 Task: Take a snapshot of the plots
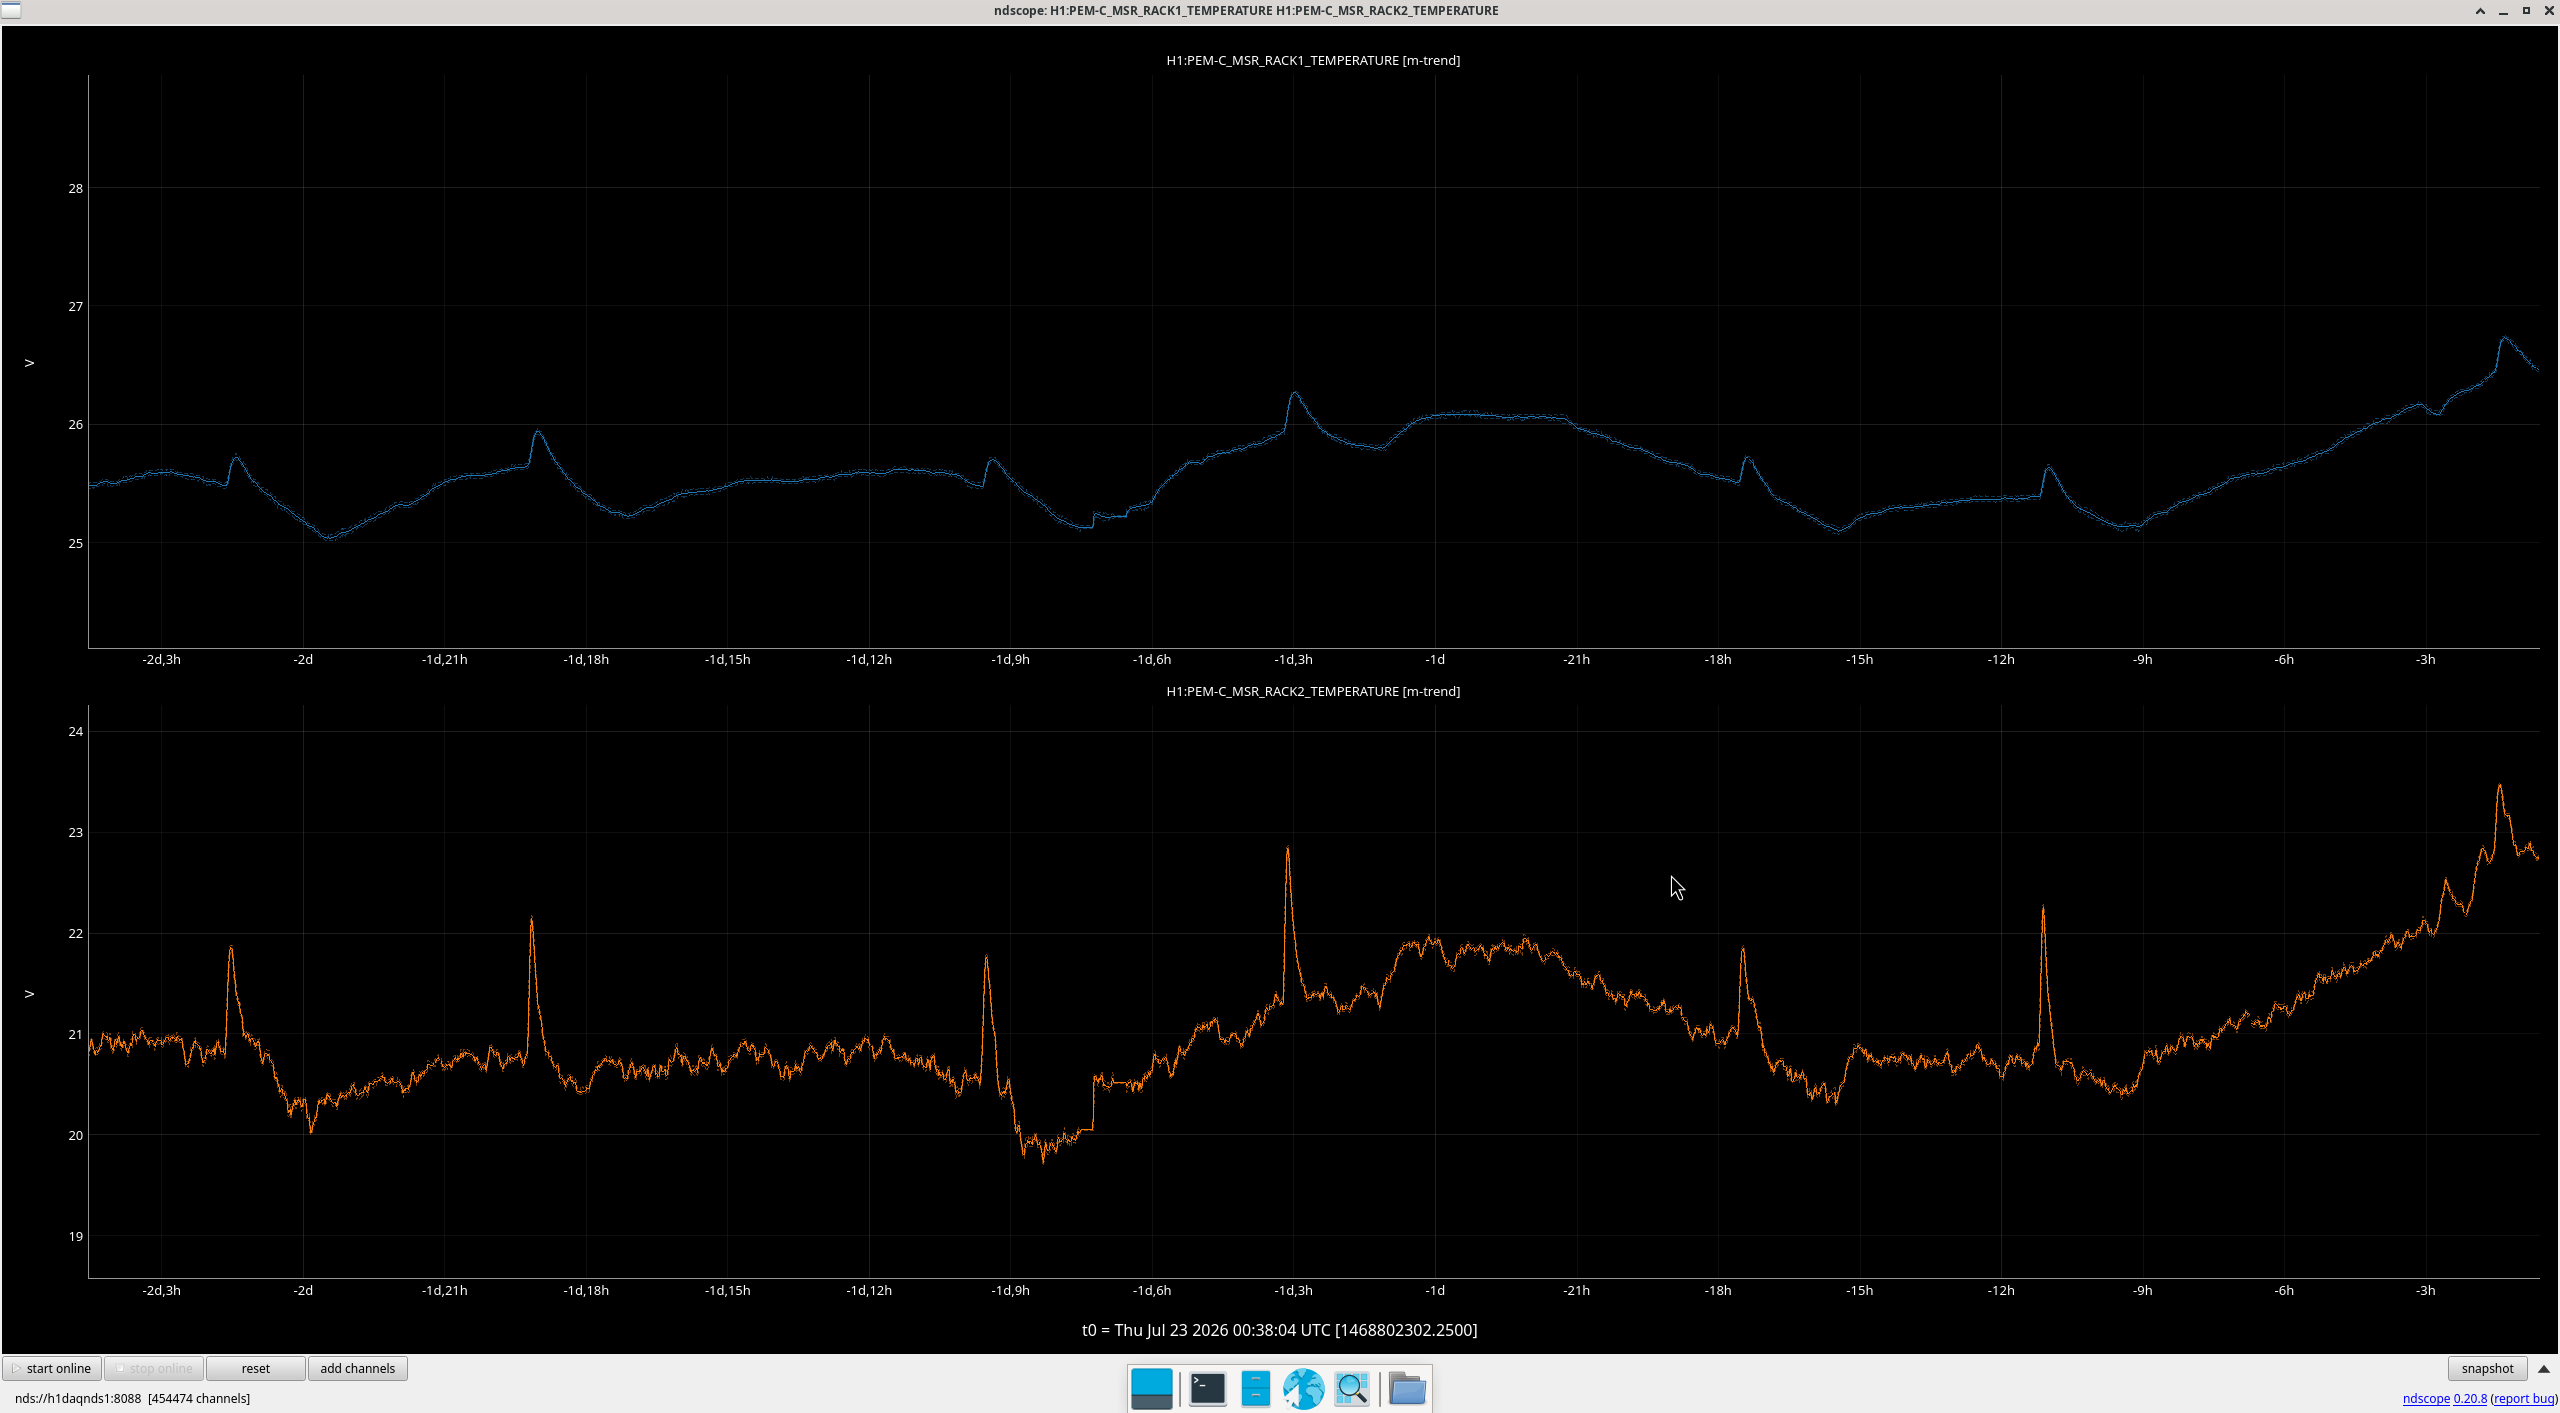pyautogui.click(x=2487, y=1368)
